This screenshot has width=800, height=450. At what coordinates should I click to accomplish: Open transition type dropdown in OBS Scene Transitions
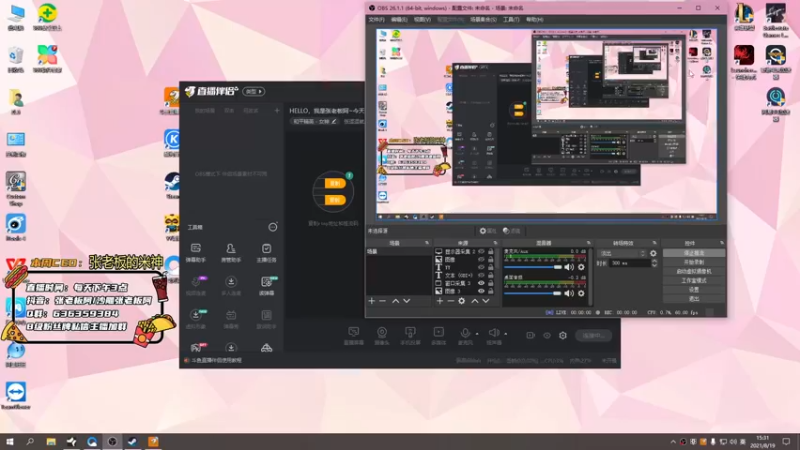point(622,253)
